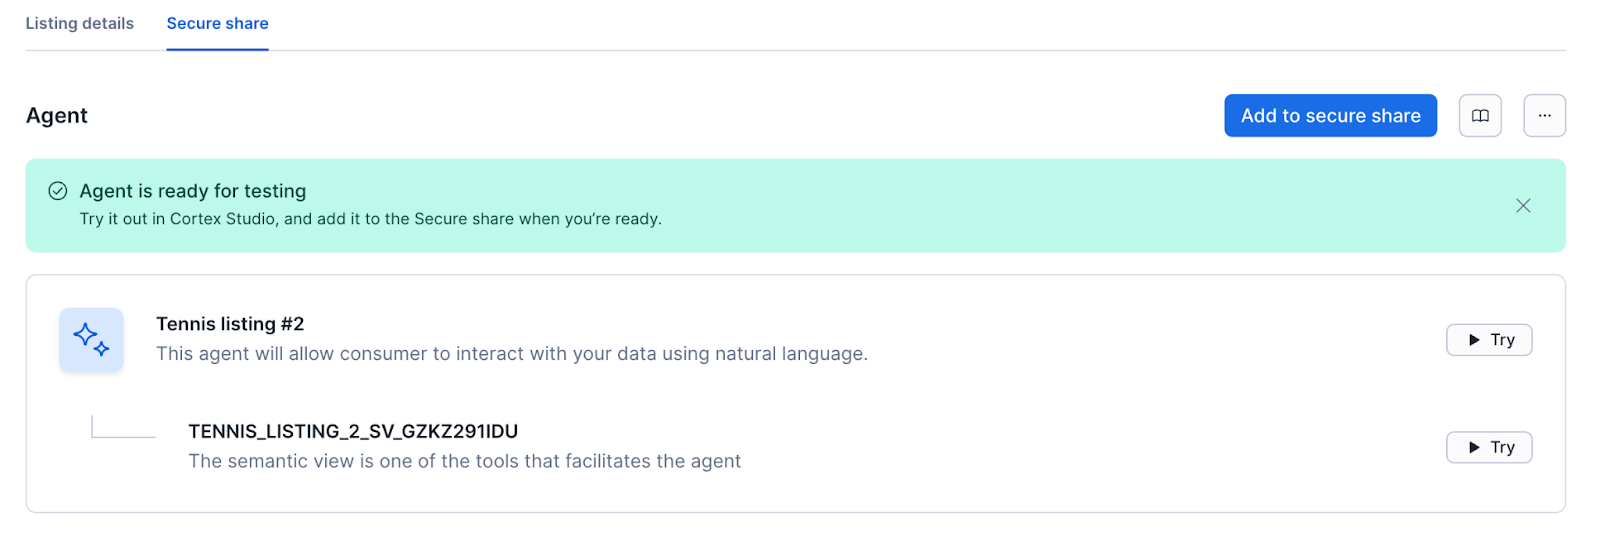Try the Tennis listing #2 agent
Image resolution: width=1600 pixels, height=543 pixels.
pyautogui.click(x=1489, y=340)
